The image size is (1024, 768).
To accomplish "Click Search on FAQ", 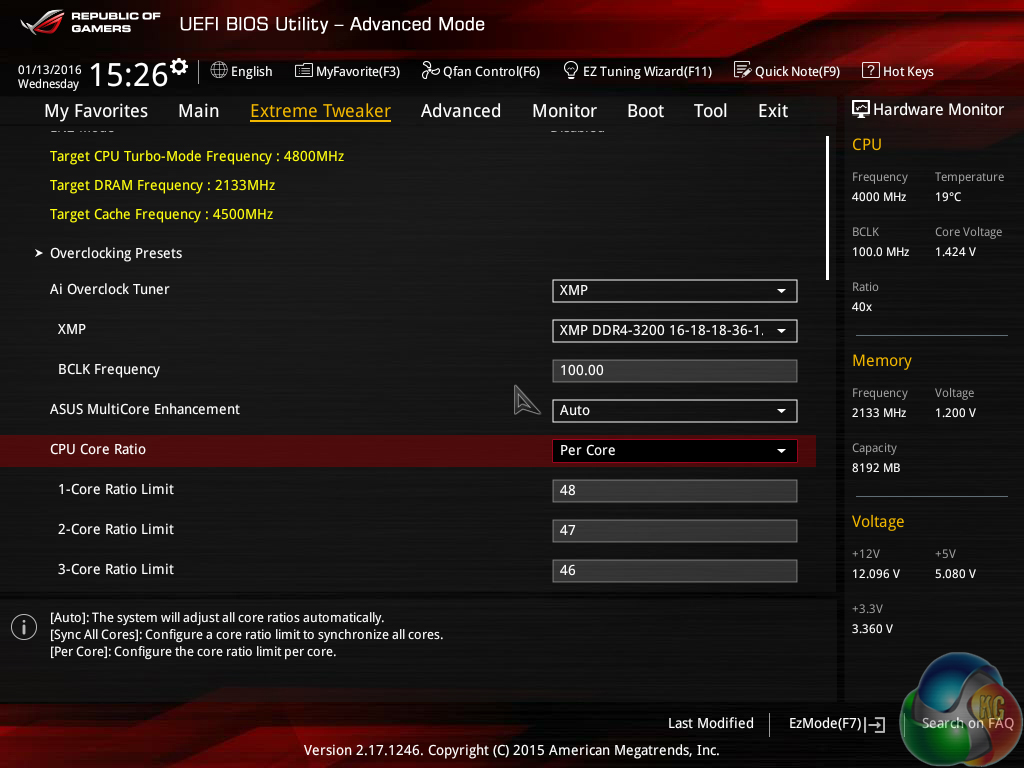I will pos(967,724).
